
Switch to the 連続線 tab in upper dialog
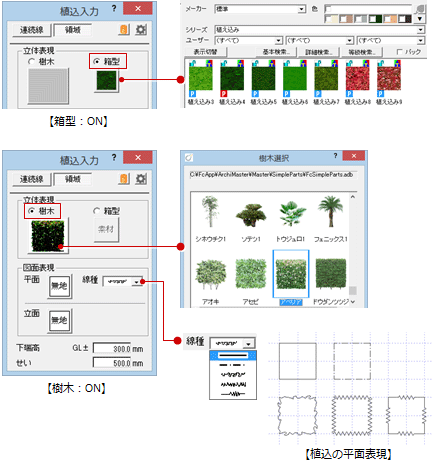(x=32, y=30)
